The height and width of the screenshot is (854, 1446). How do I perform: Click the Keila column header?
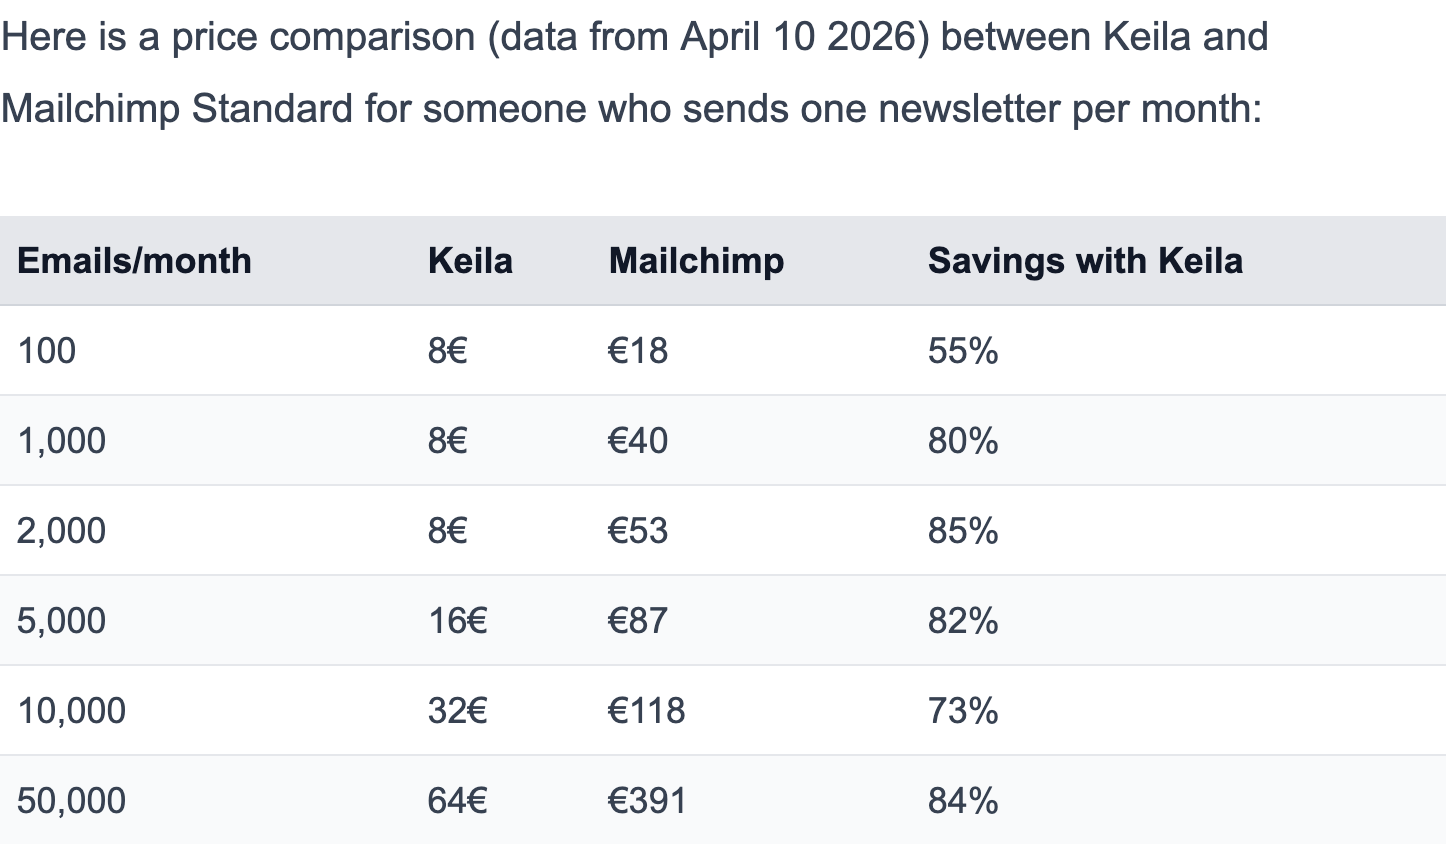coord(470,261)
